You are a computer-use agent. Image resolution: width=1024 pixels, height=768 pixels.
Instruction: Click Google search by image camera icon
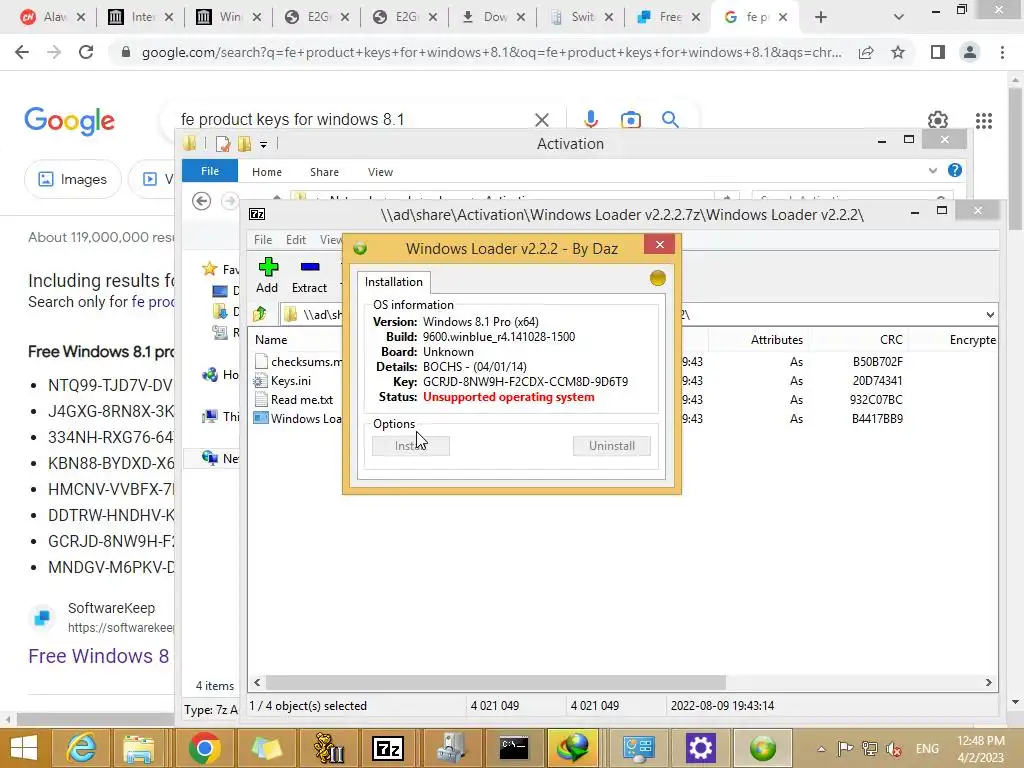630,120
